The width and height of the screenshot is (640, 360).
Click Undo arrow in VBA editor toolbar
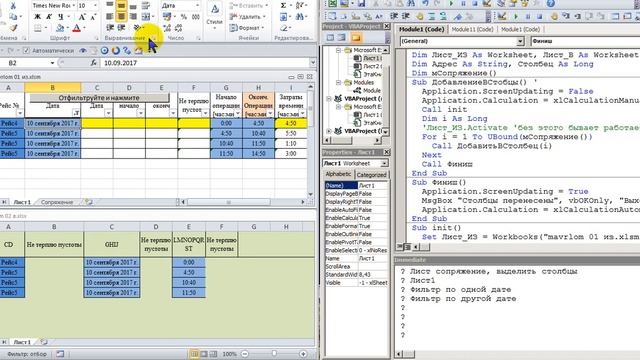click(x=425, y=4)
